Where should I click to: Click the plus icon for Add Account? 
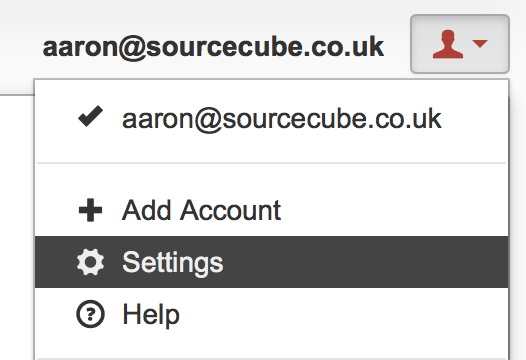(90, 210)
